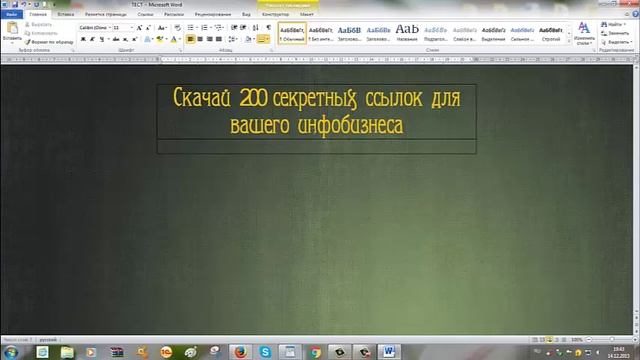The height and width of the screenshot is (360, 640).
Task: Apply the font color (letter A)
Action: 174,39
